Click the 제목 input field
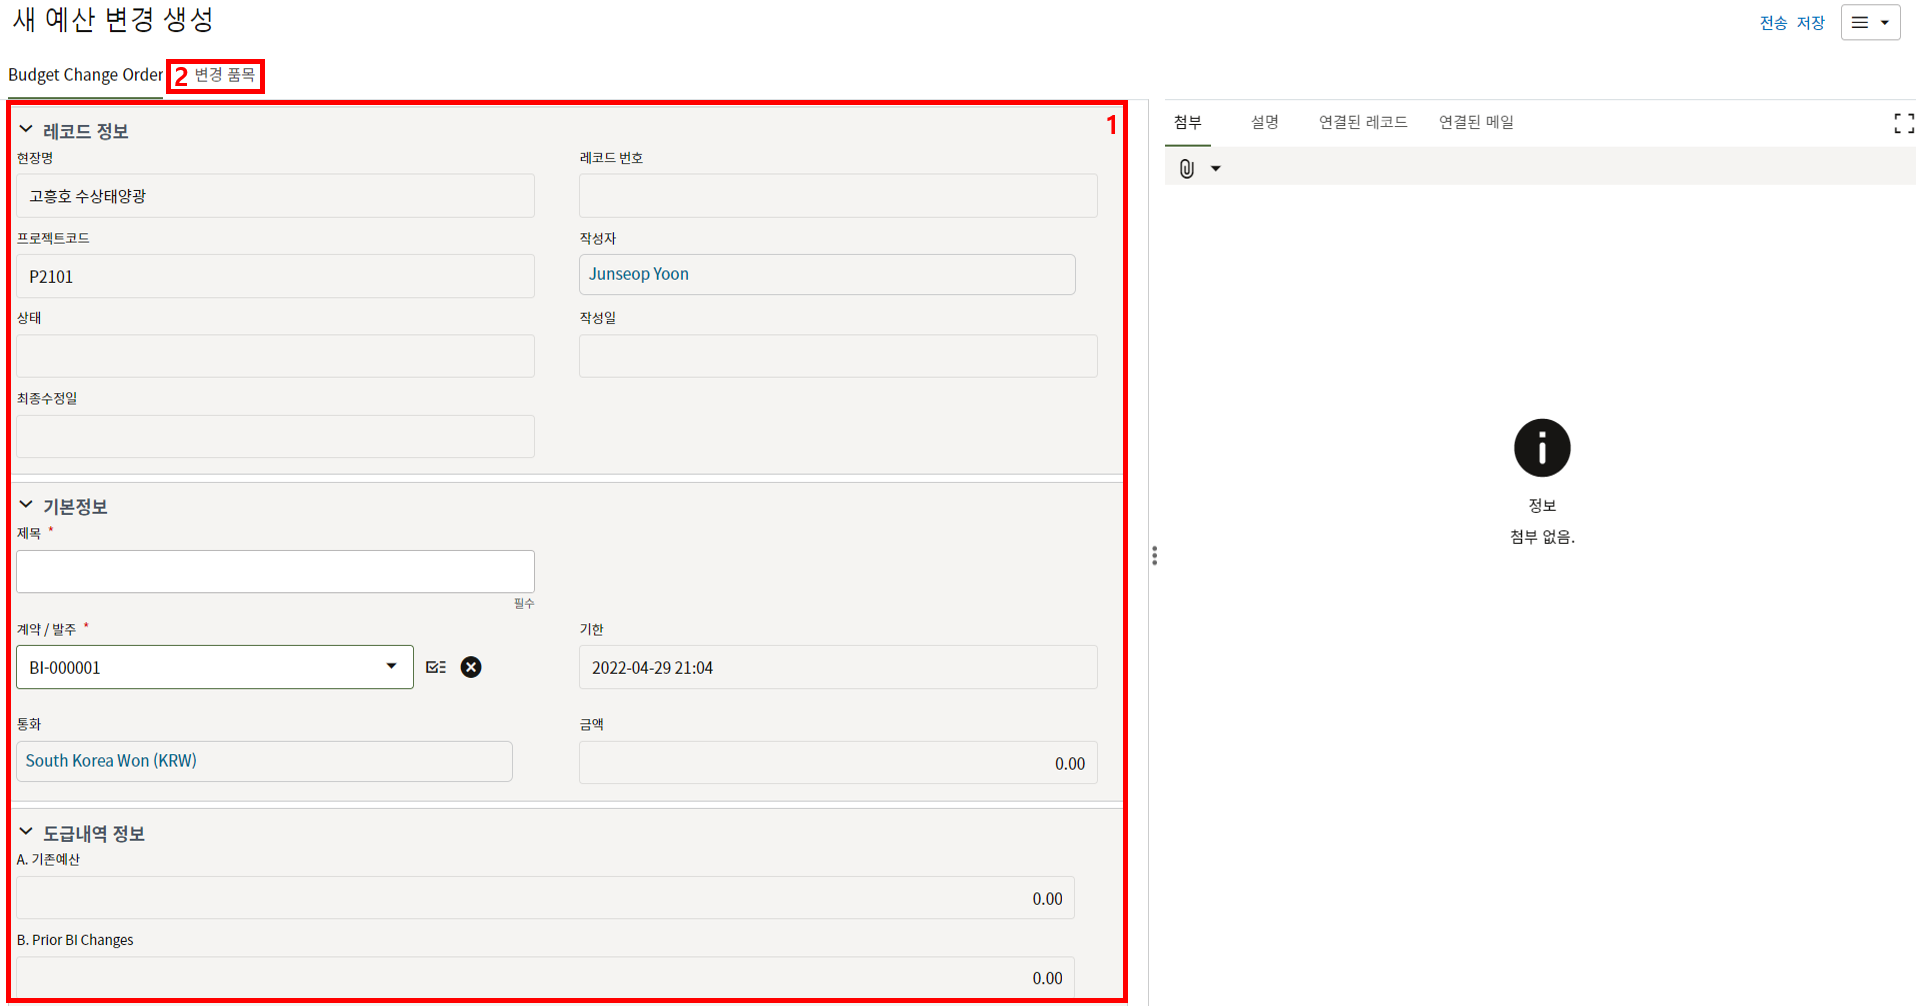1916x1006 pixels. (x=275, y=571)
